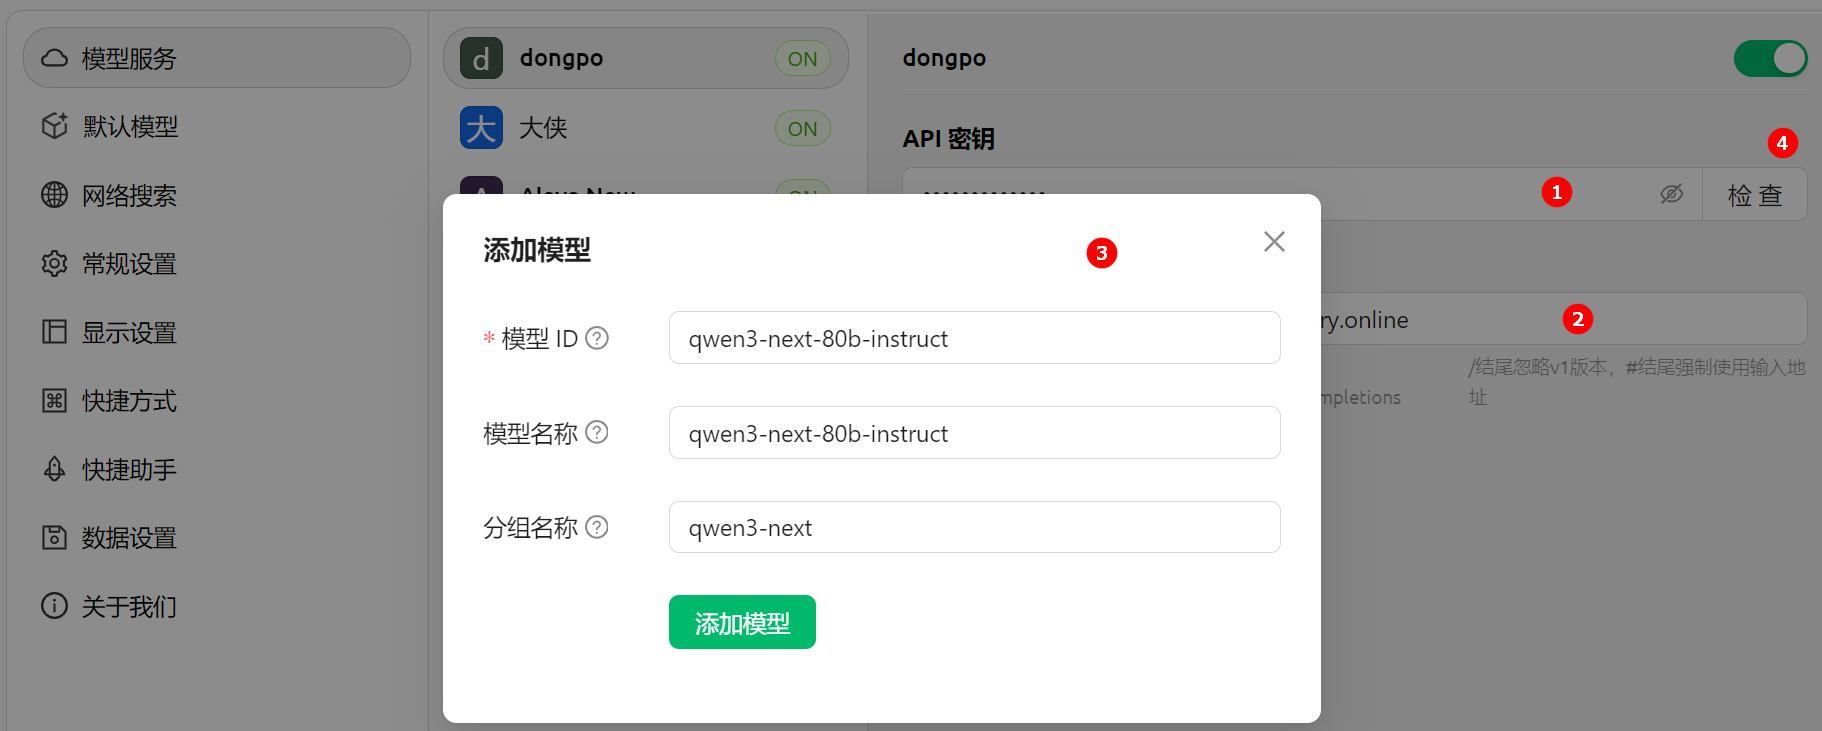The width and height of the screenshot is (1822, 731).
Task: Click the gear icon for 常规设置
Action: click(x=54, y=264)
